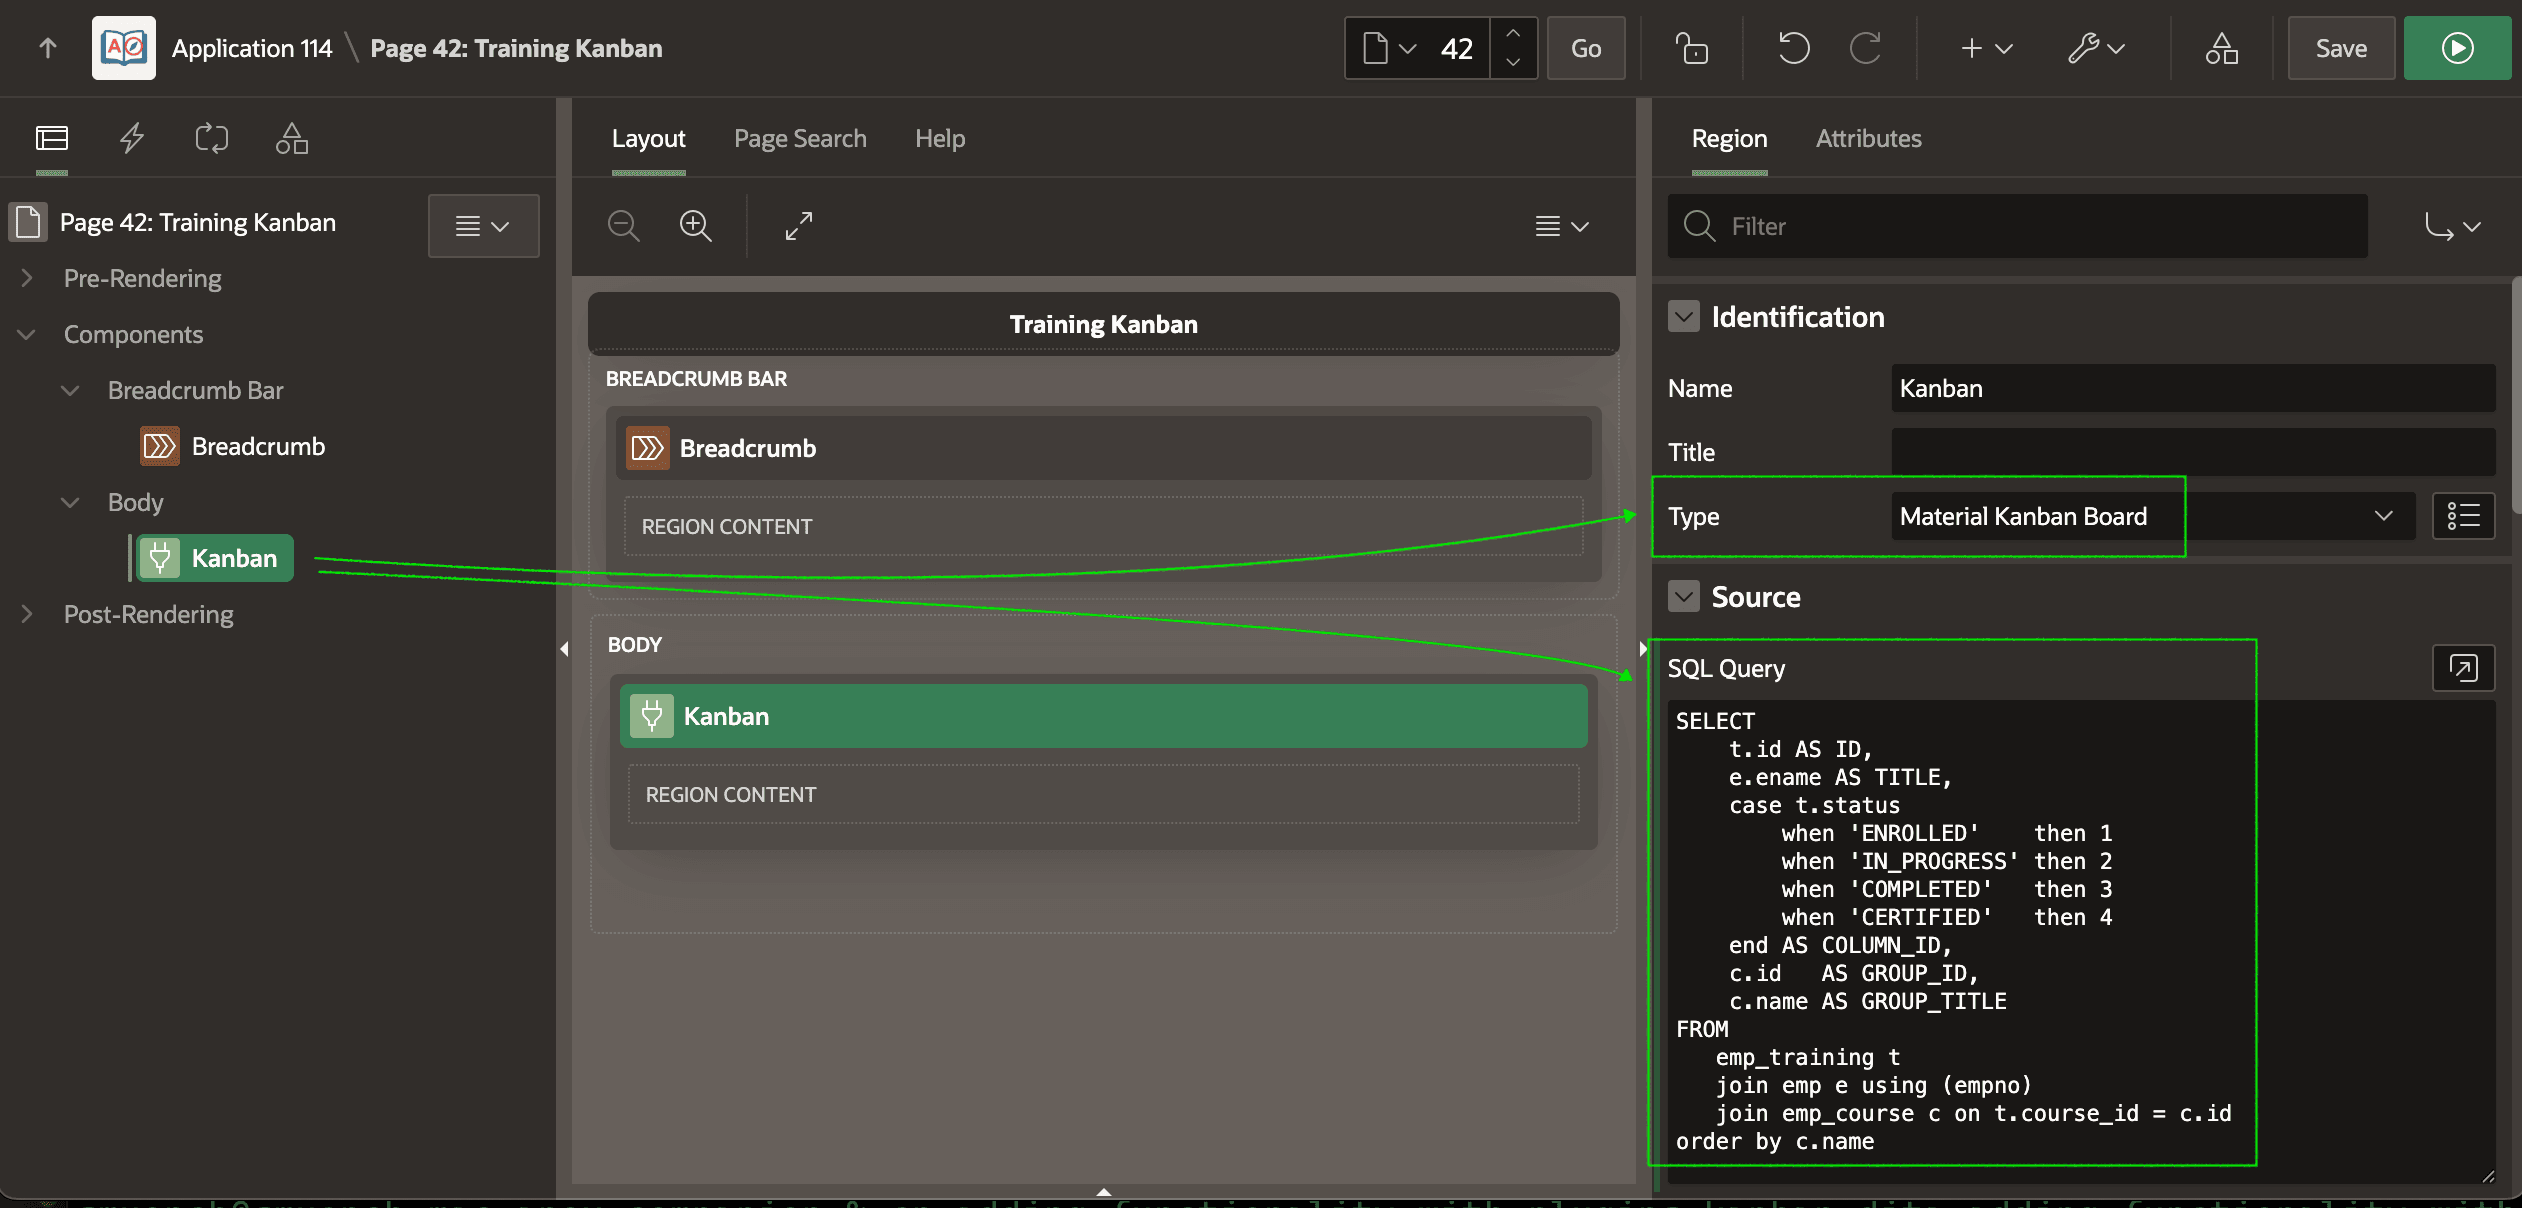Open the Create plus menu
2522x1208 pixels.
pos(1986,48)
